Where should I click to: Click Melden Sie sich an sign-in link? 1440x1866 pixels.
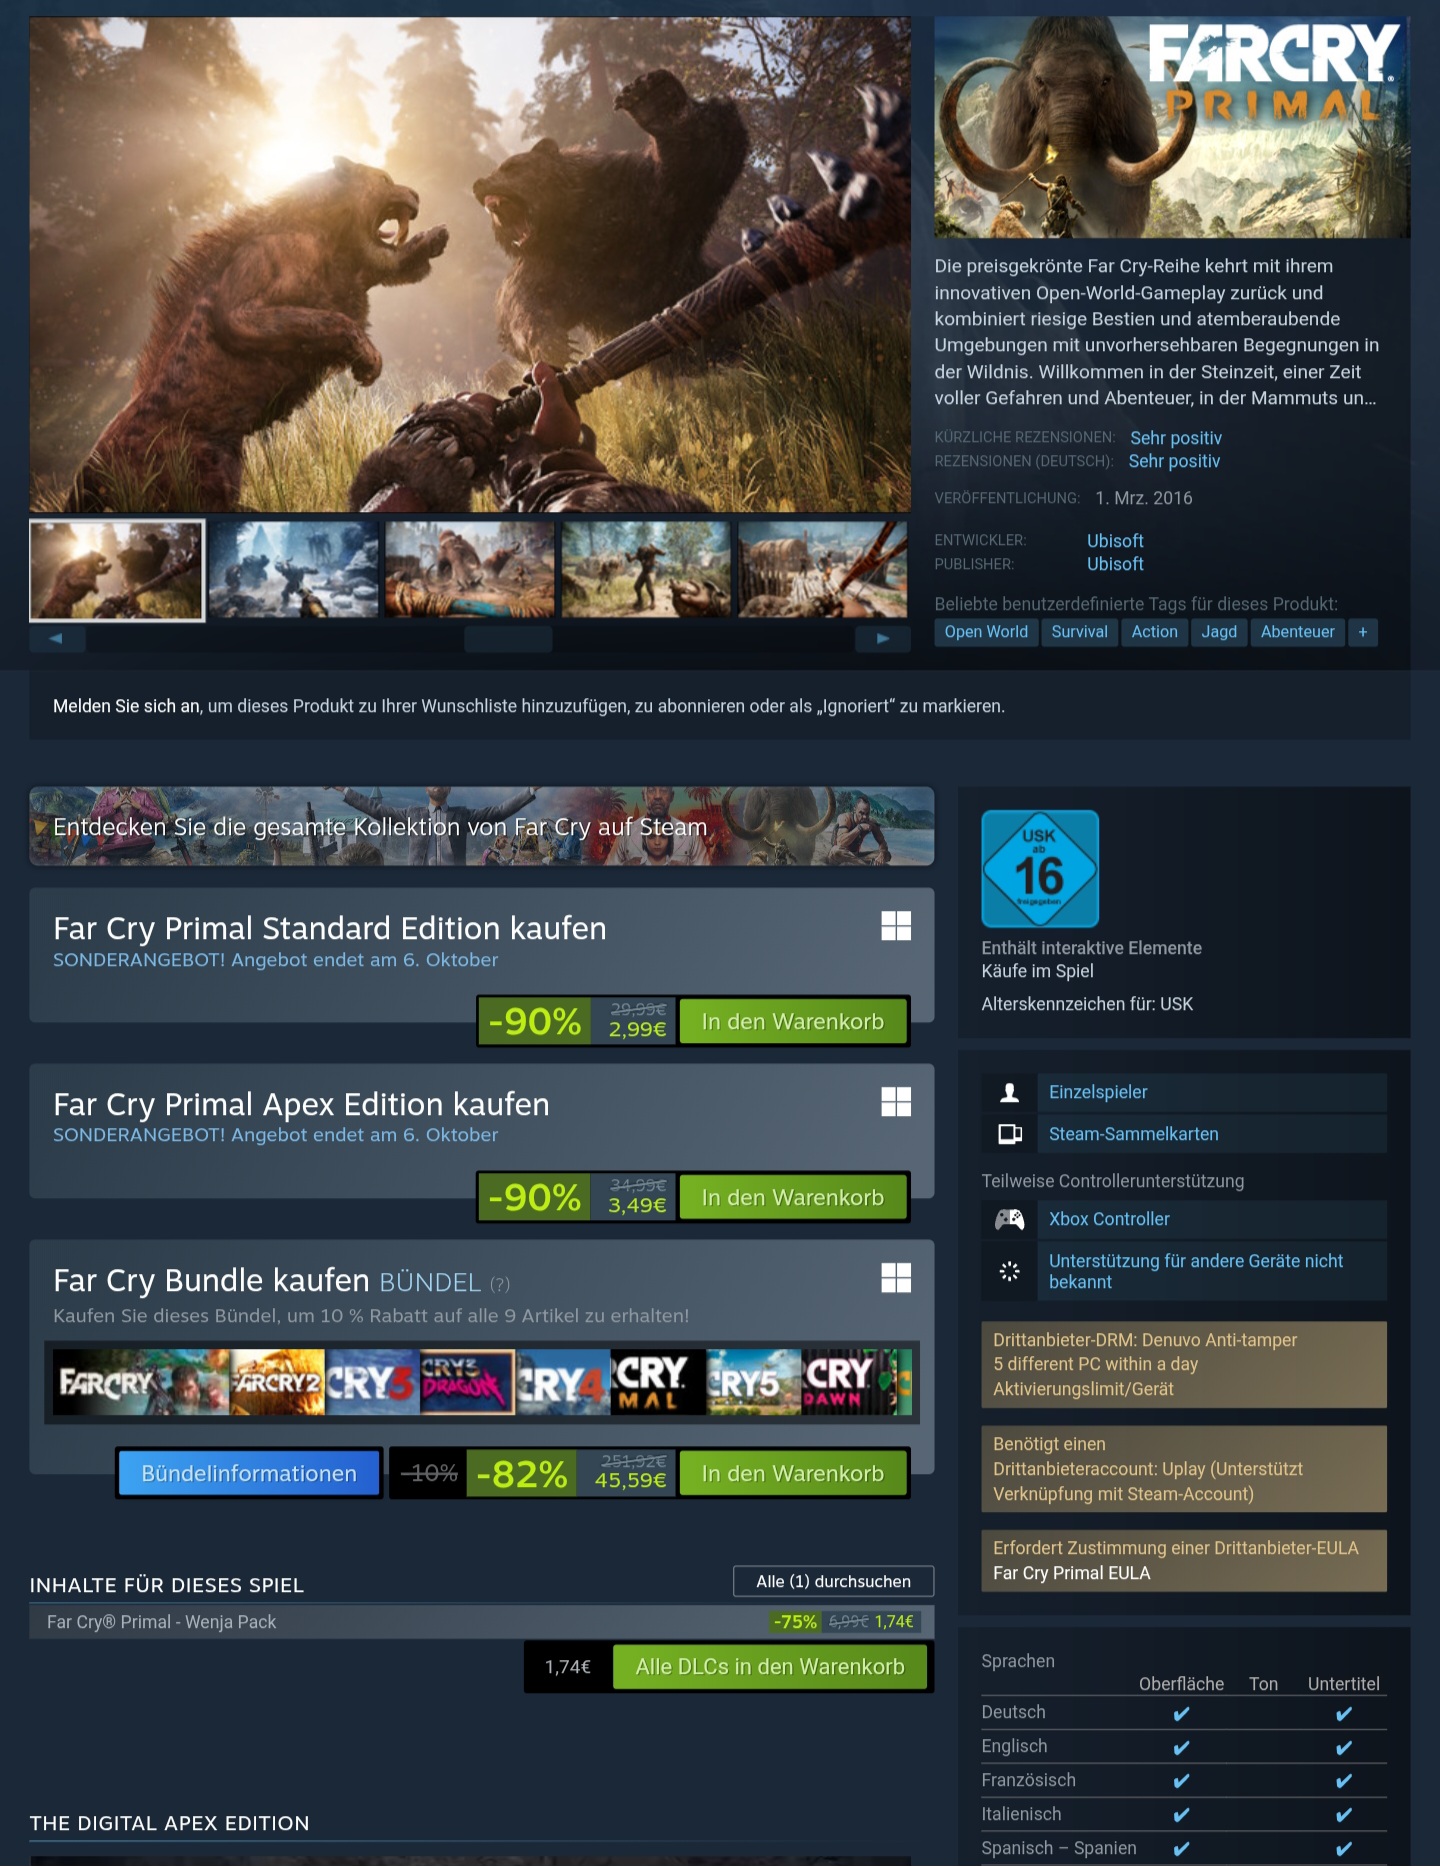point(126,706)
